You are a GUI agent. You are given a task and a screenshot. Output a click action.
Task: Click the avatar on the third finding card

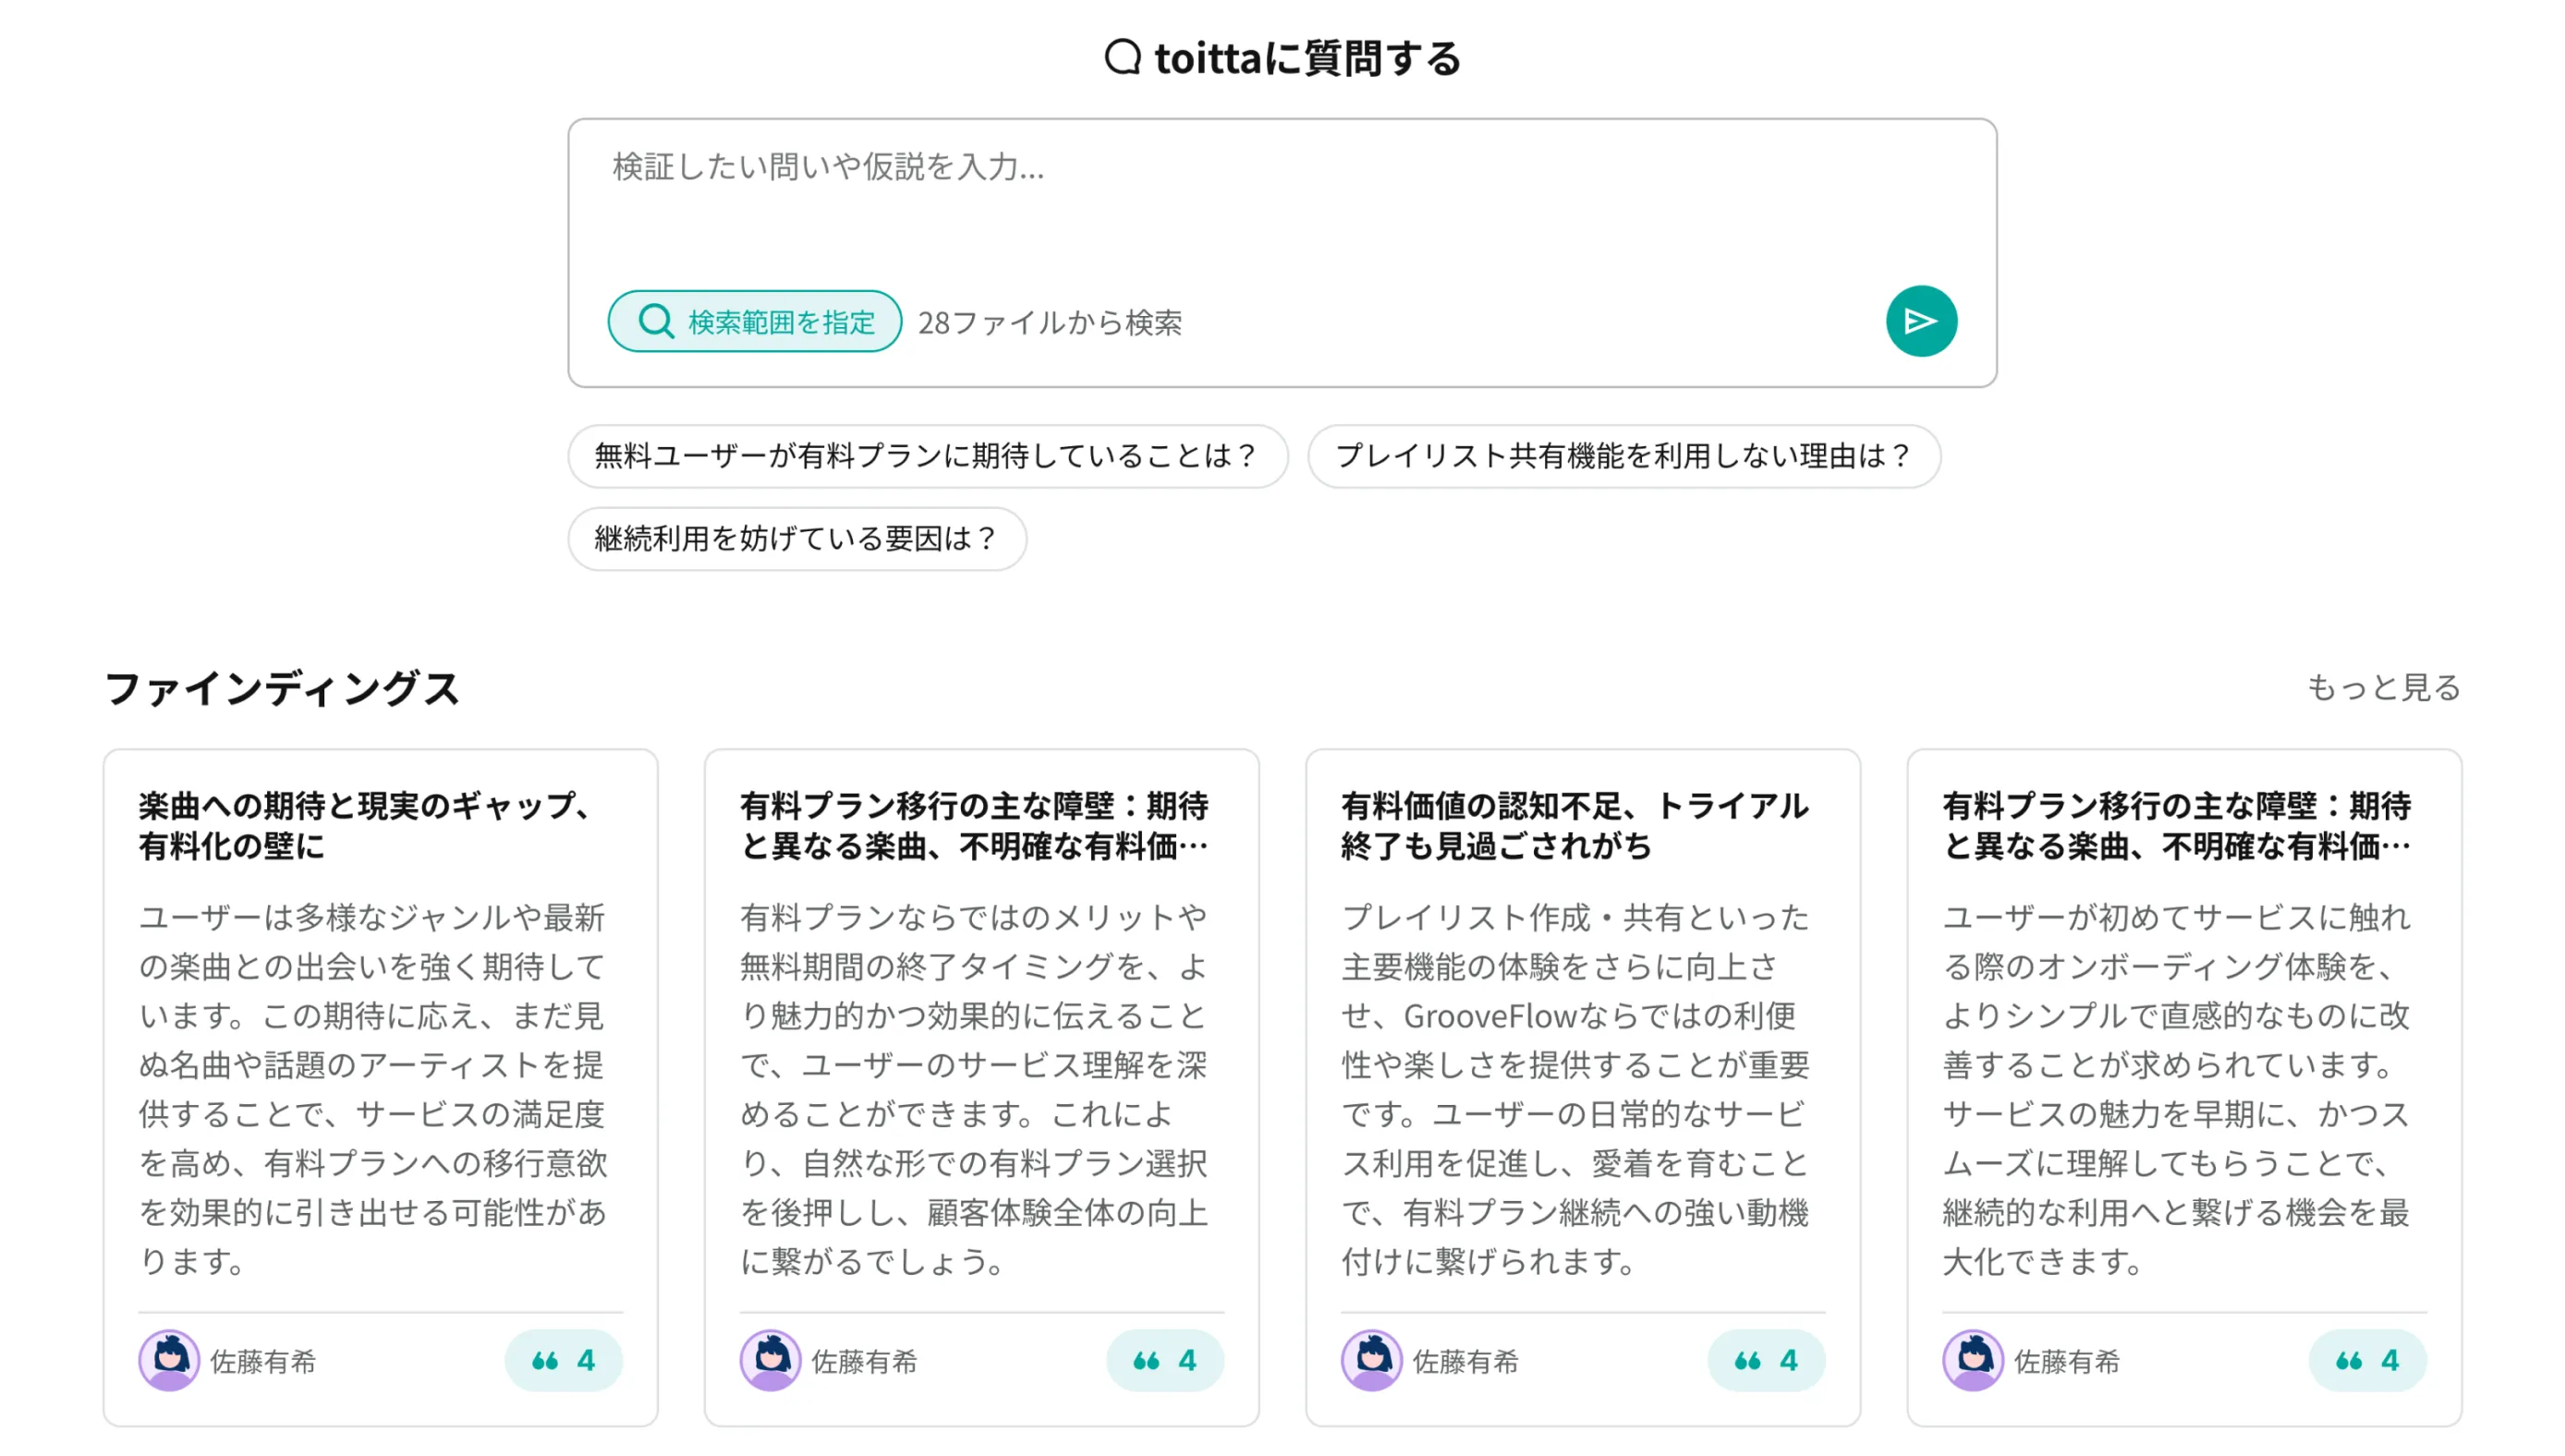pyautogui.click(x=1371, y=1360)
